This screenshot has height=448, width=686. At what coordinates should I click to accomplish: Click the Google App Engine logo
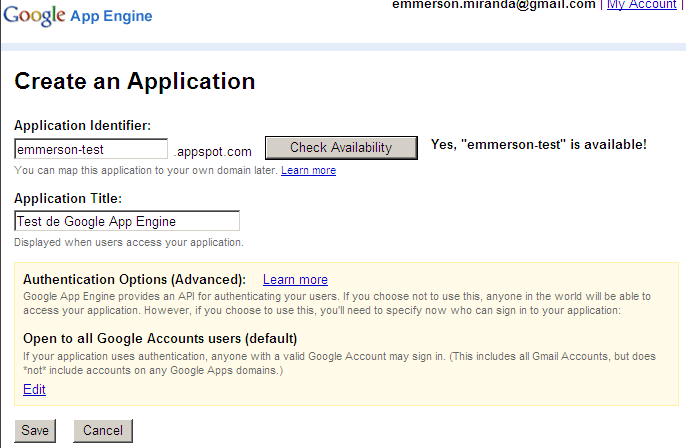(78, 16)
